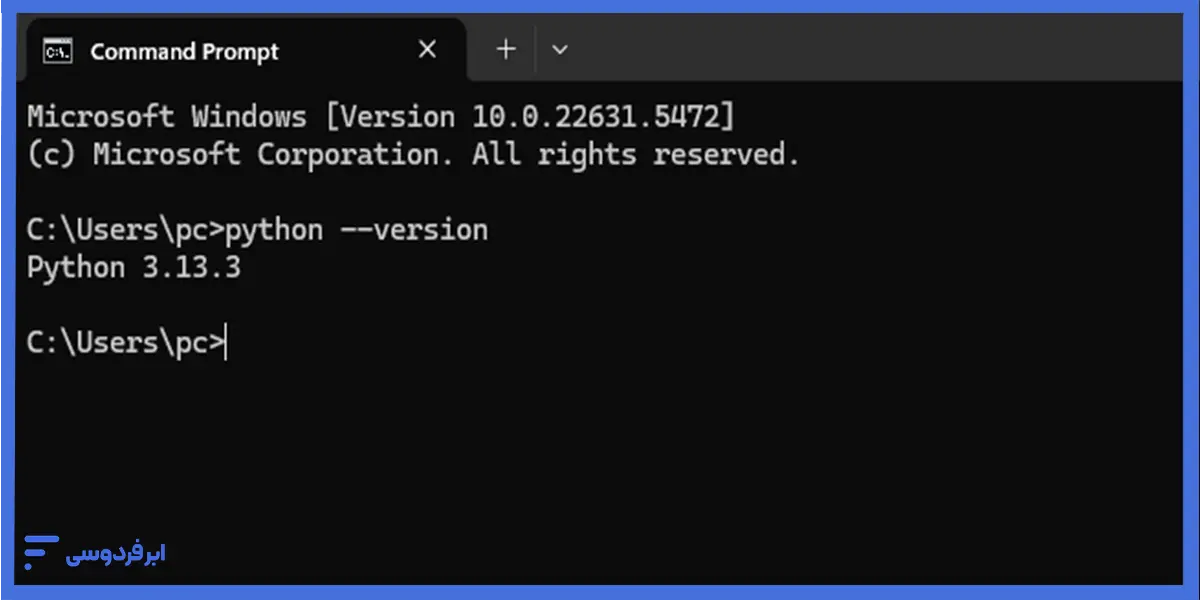Click the word Corporation in the copyright line

pos(349,155)
